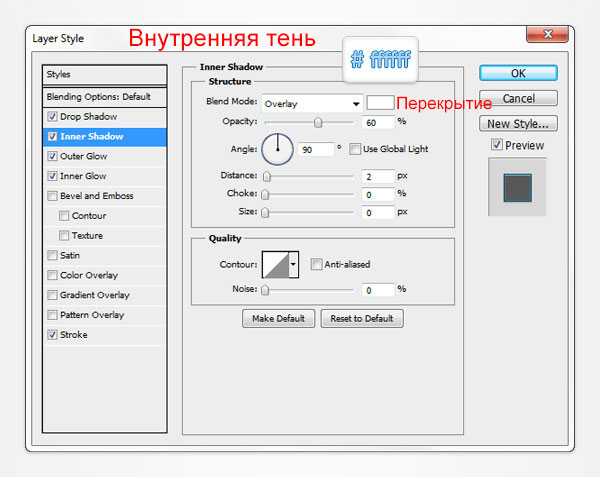600x477 pixels.
Task: Click the Cancel button
Action: click(x=518, y=98)
